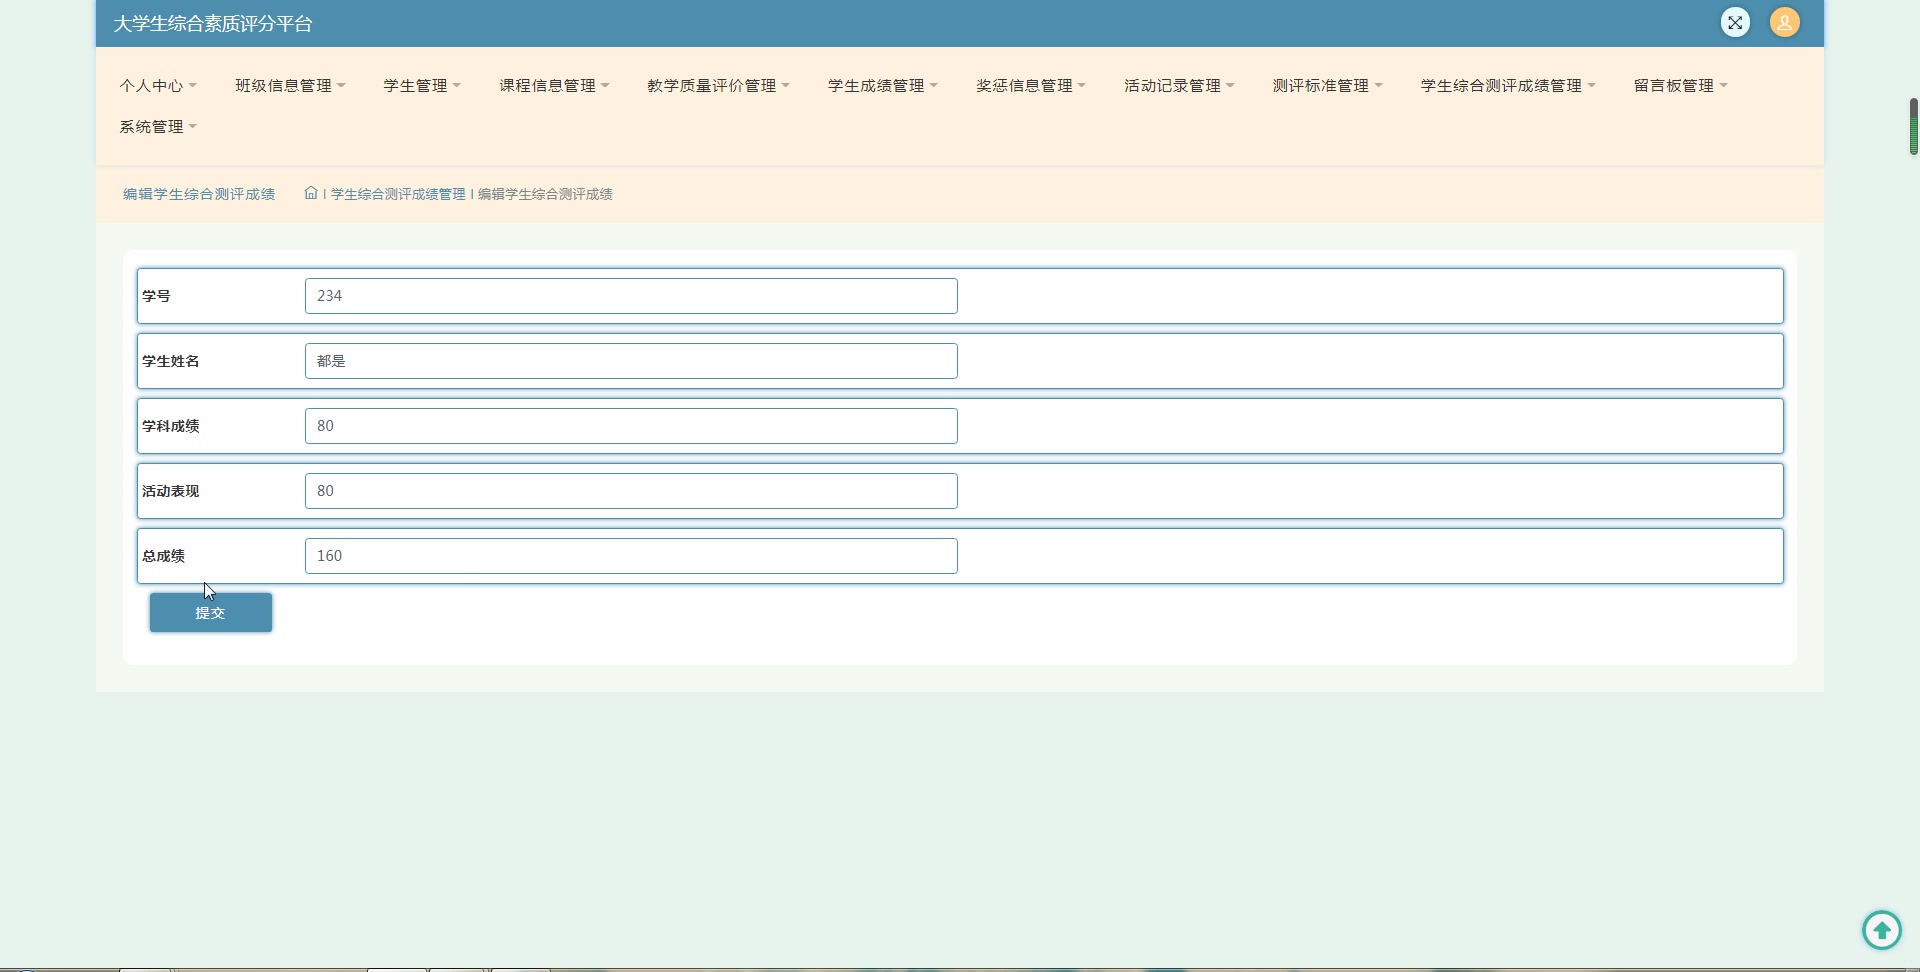
Task: Open the 学生综合测评成绩管理 menu
Action: (x=1508, y=86)
